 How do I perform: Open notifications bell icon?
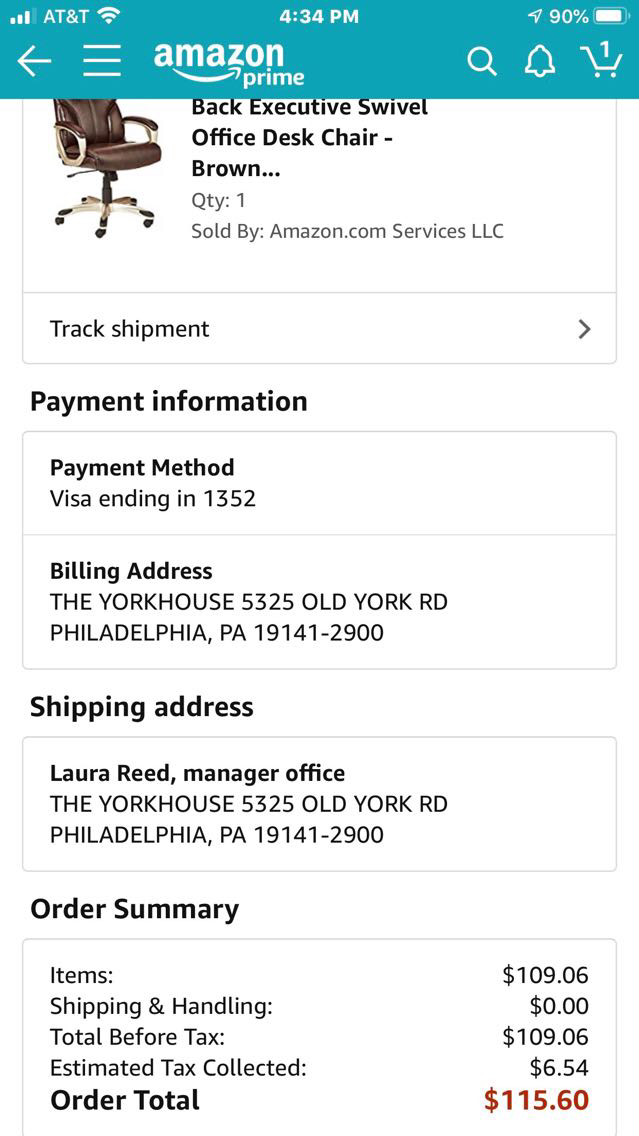tap(540, 62)
